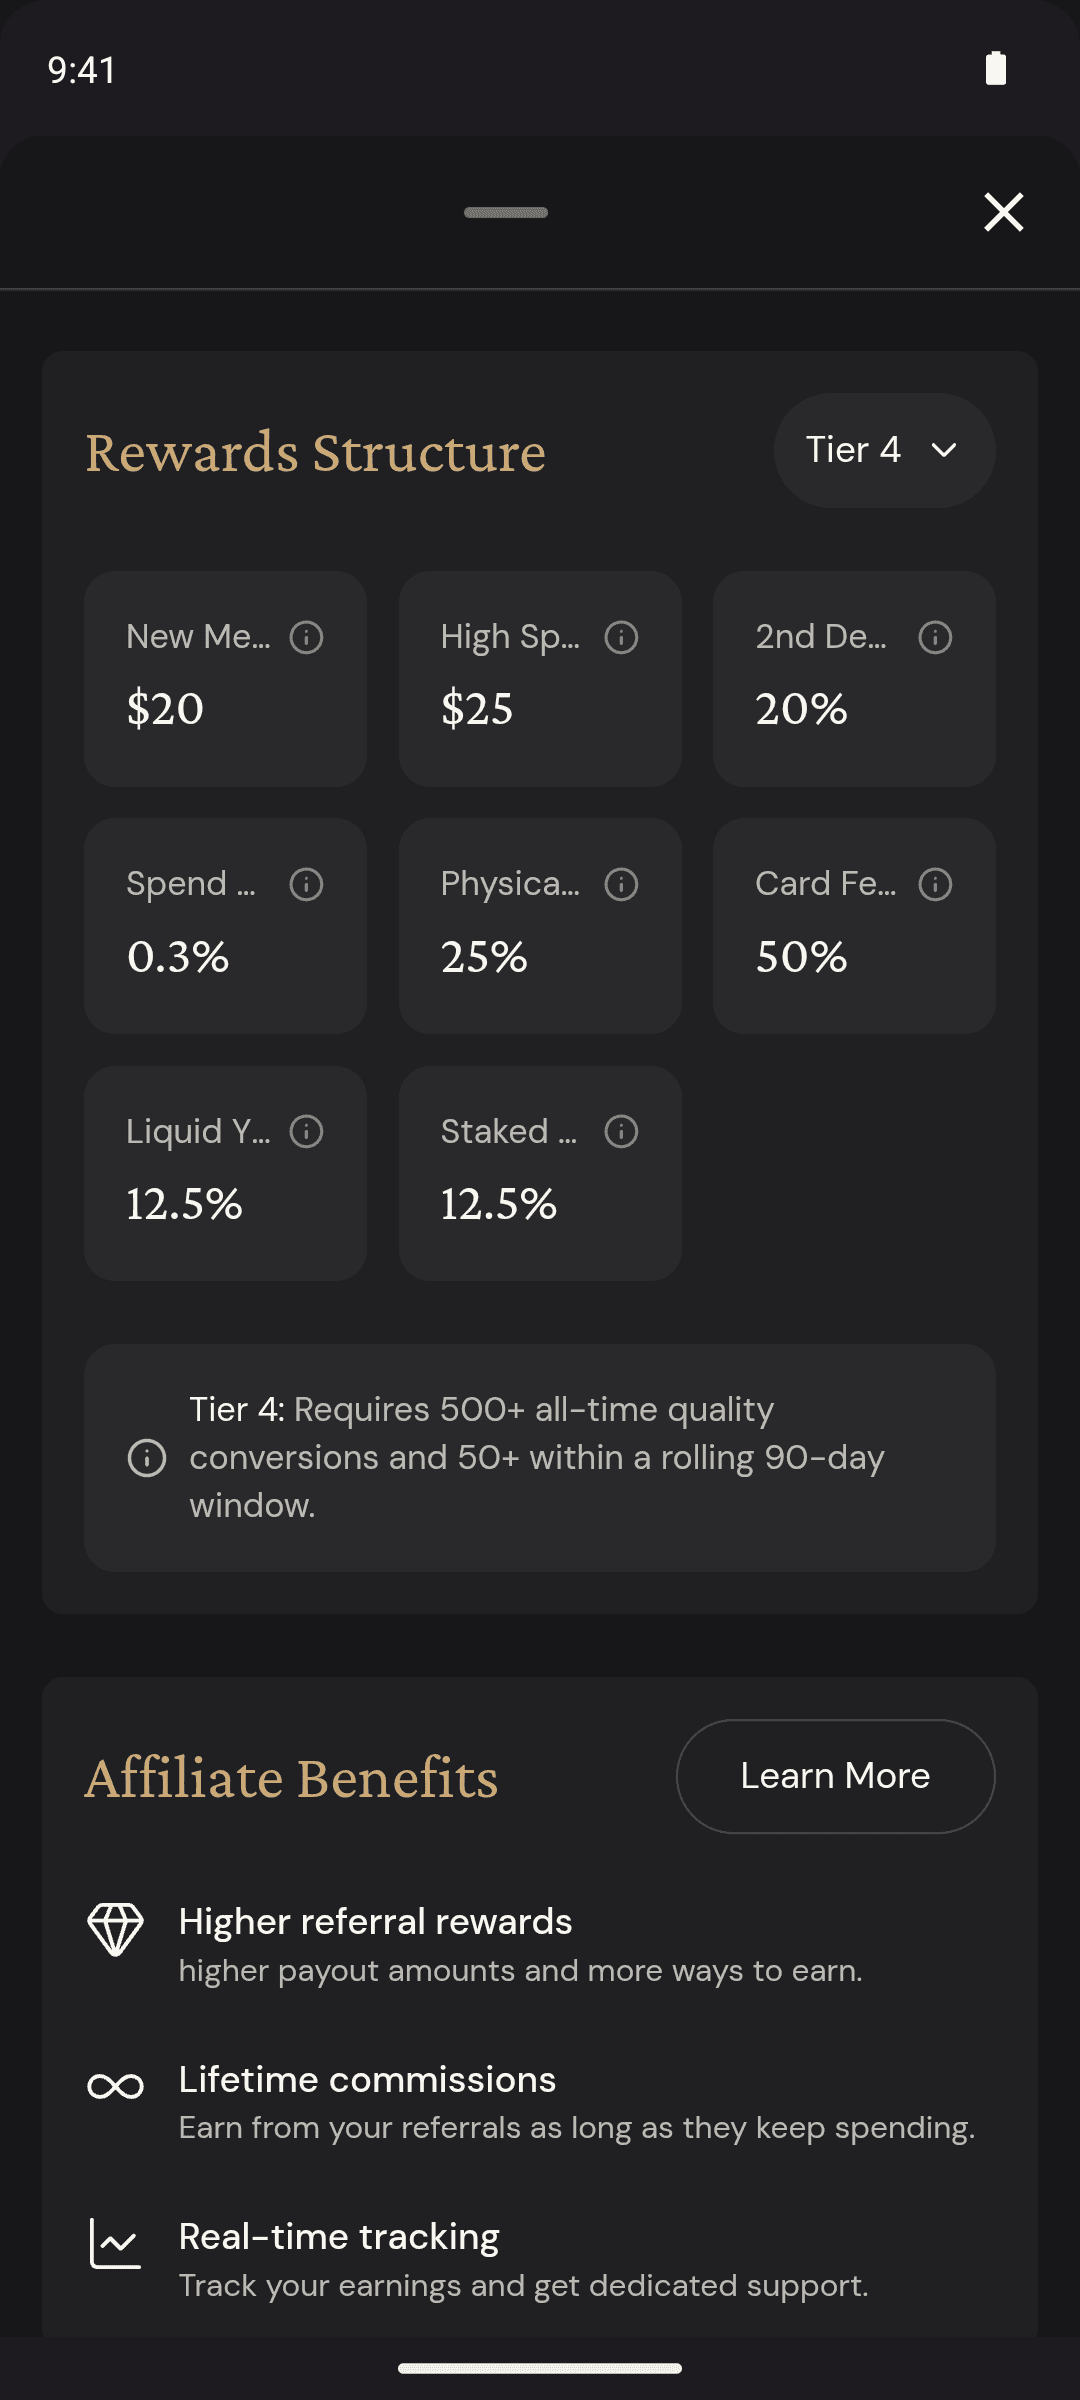Tap info icon on Staked ... card
Image resolution: width=1080 pixels, height=2400 pixels.
pyautogui.click(x=621, y=1132)
